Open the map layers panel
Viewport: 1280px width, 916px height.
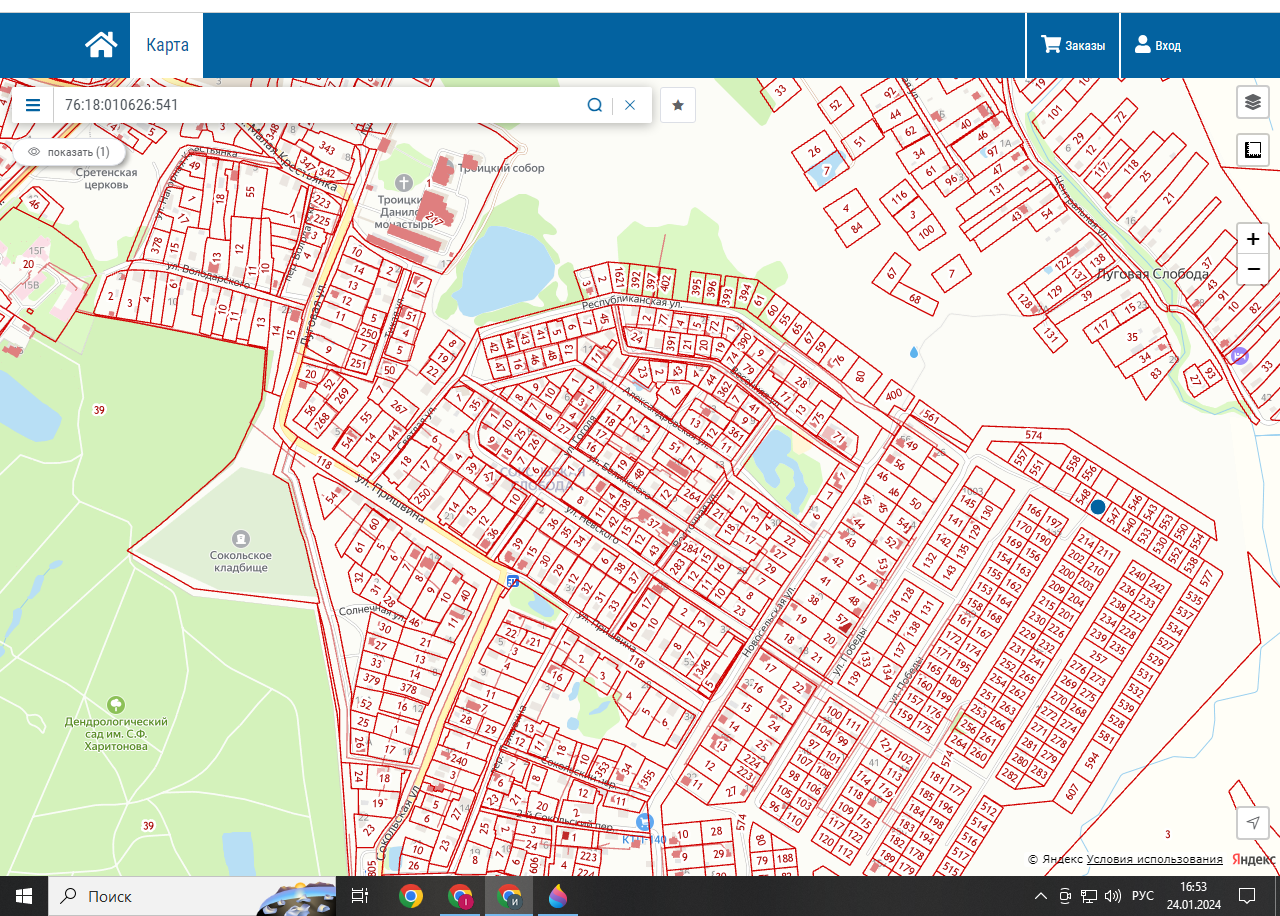[x=1252, y=102]
